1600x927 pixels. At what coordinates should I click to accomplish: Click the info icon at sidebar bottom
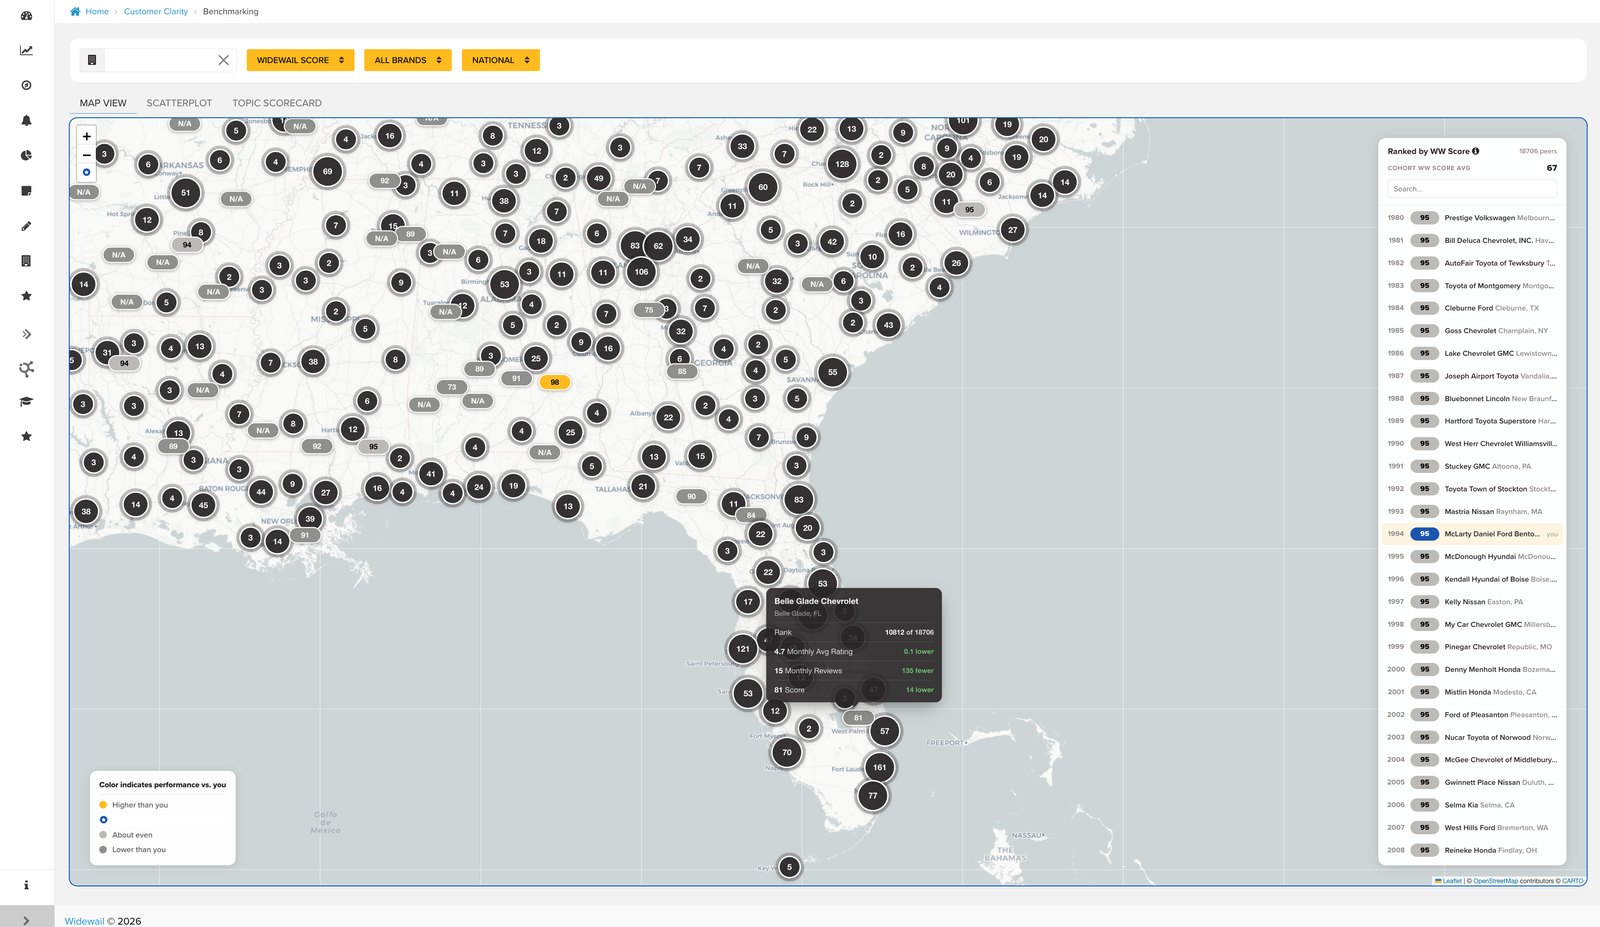pos(26,885)
